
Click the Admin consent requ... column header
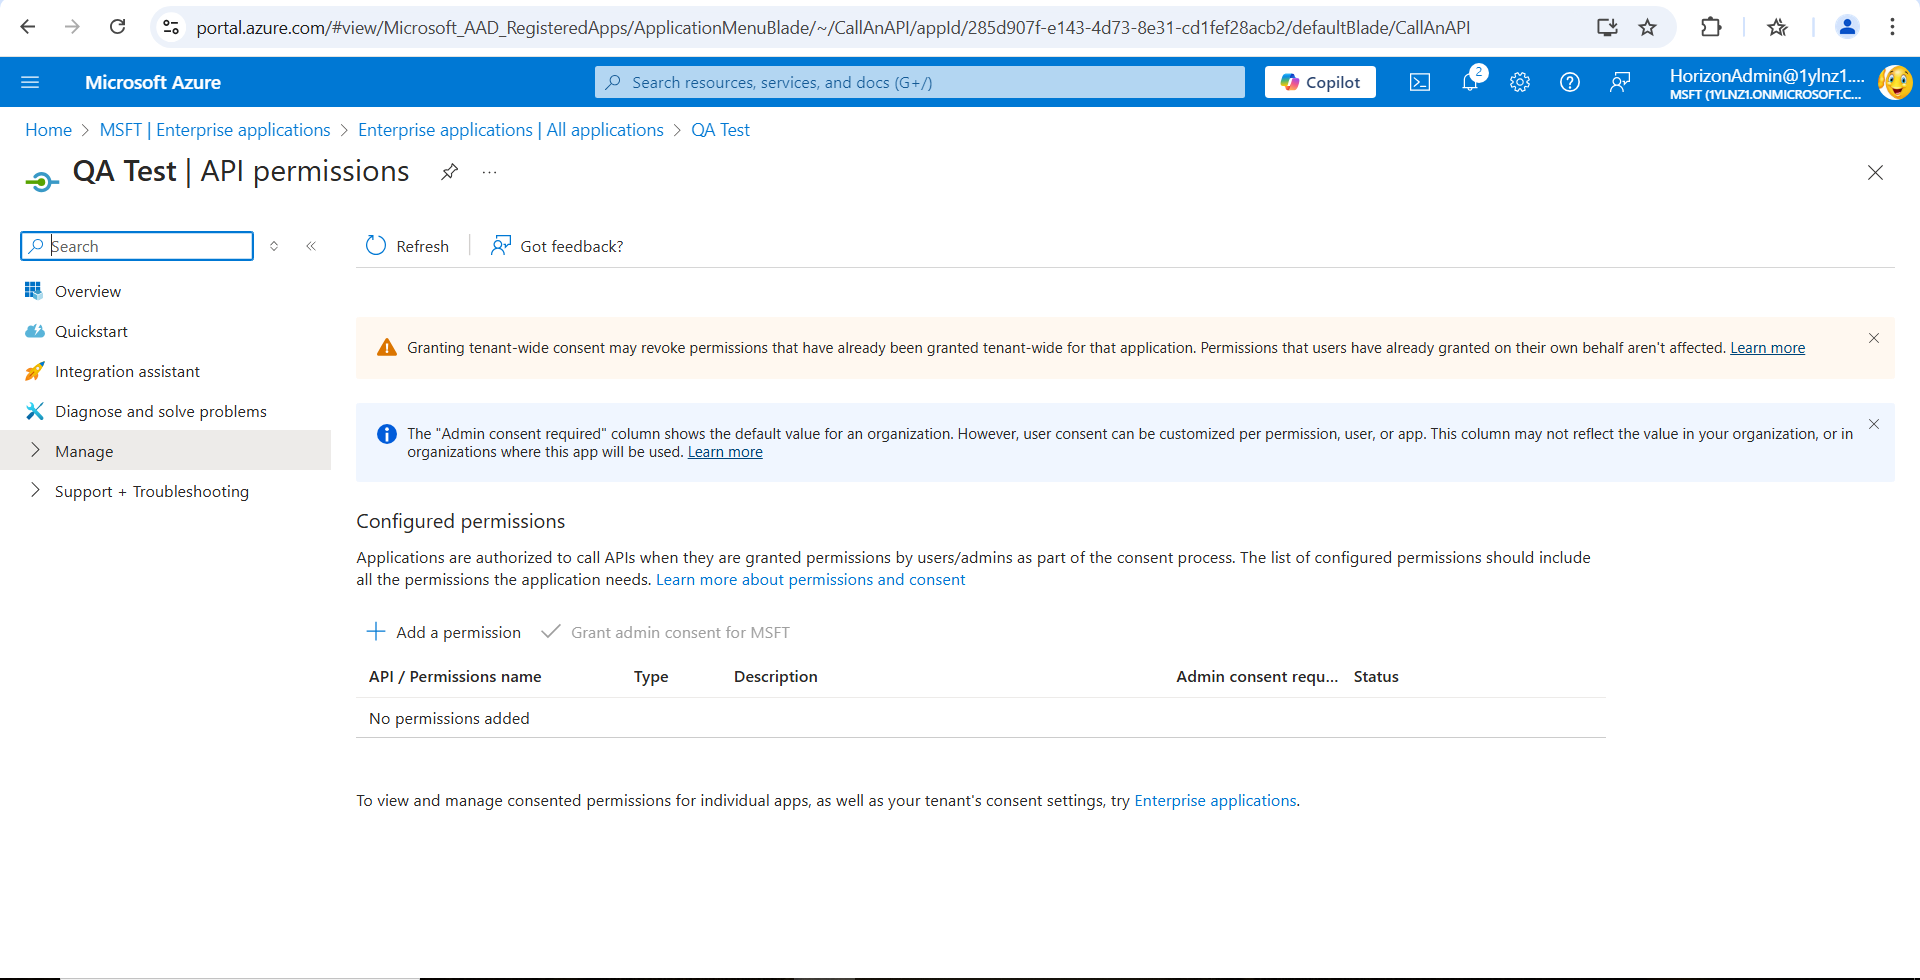pos(1257,677)
